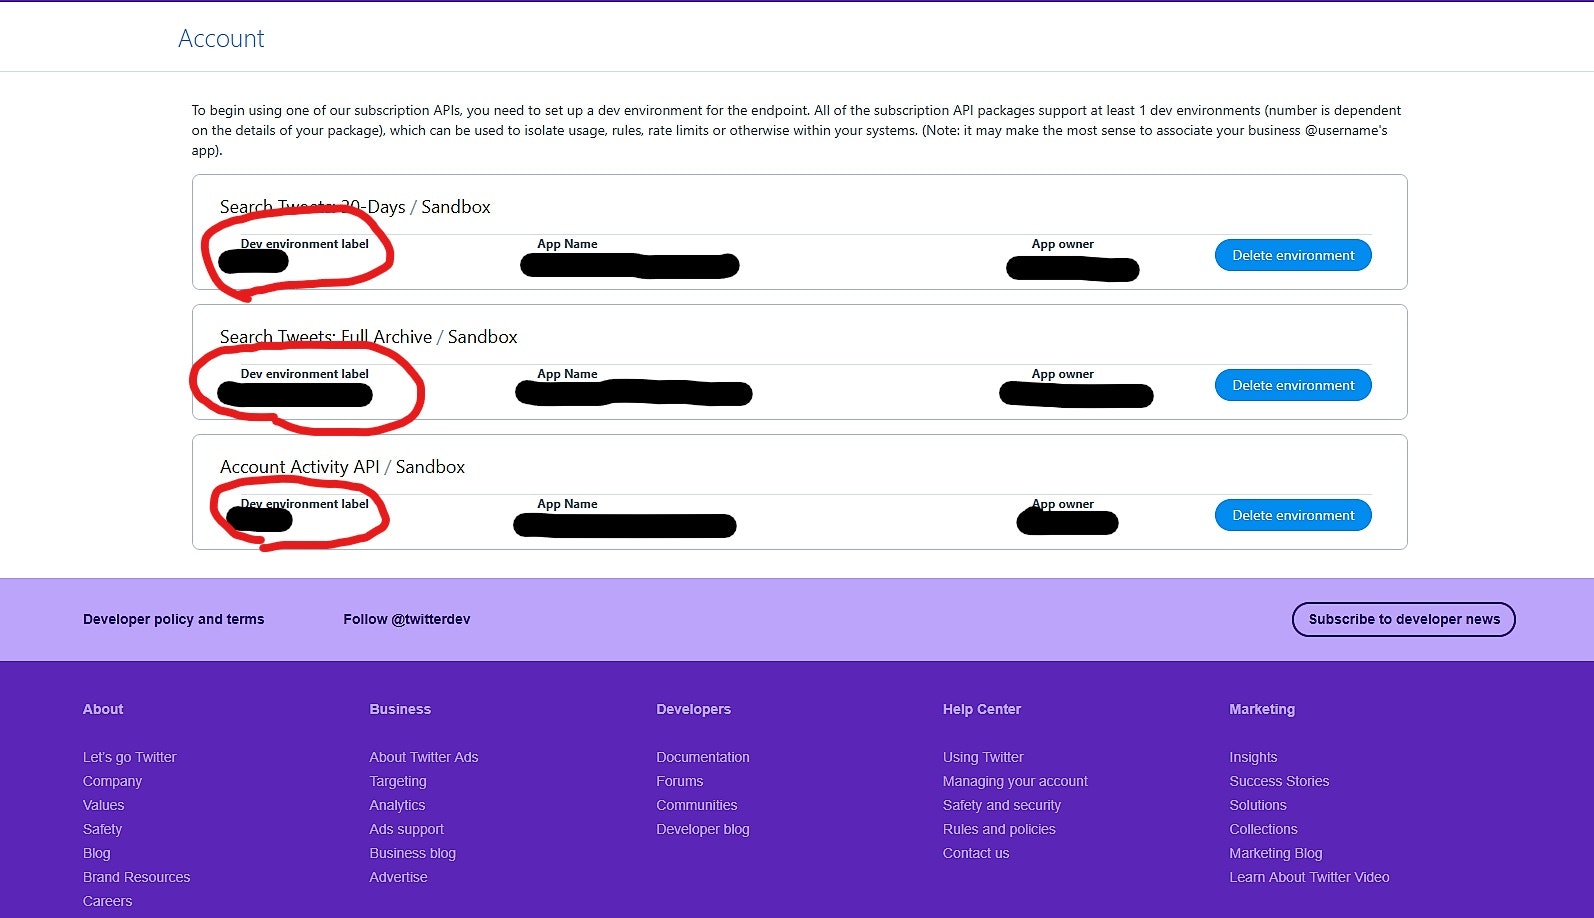Subscribe to developer news
This screenshot has height=918, width=1594.
1404,619
